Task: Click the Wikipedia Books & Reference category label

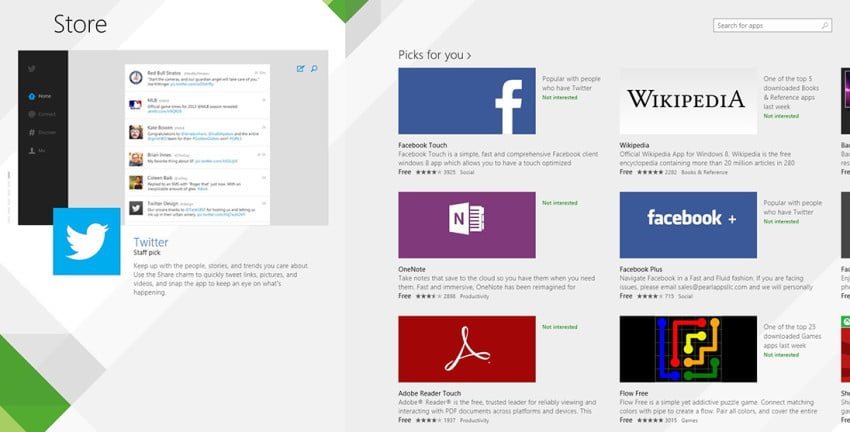Action: [x=705, y=172]
